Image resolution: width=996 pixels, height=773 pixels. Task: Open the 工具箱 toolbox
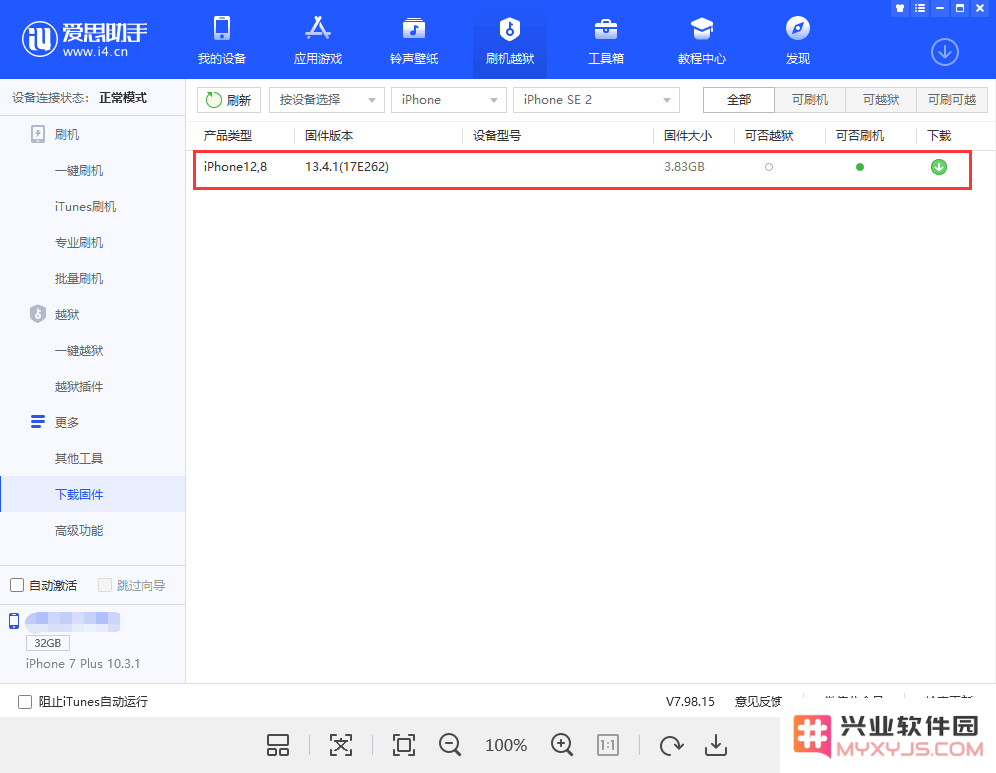pos(606,41)
